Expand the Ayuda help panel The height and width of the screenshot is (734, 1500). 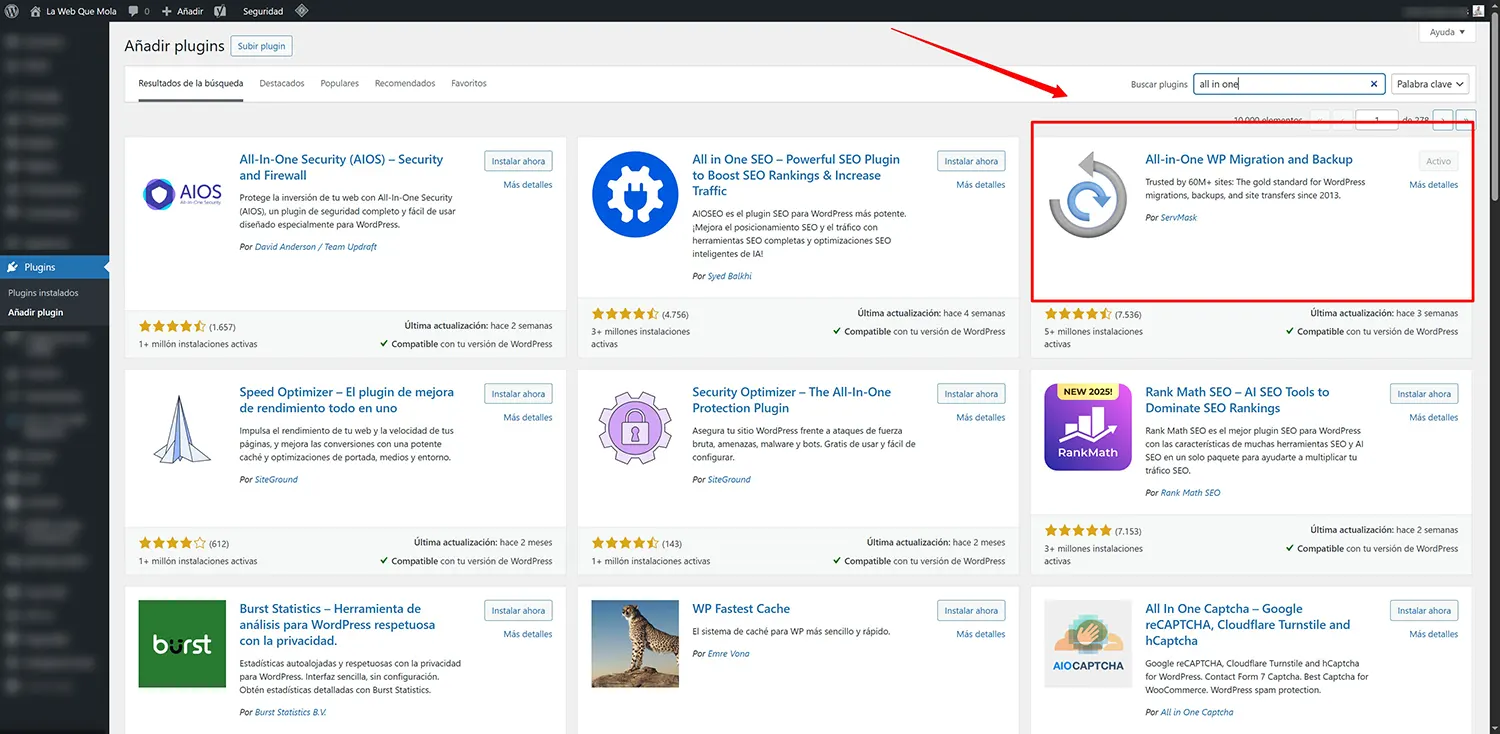pos(1447,32)
